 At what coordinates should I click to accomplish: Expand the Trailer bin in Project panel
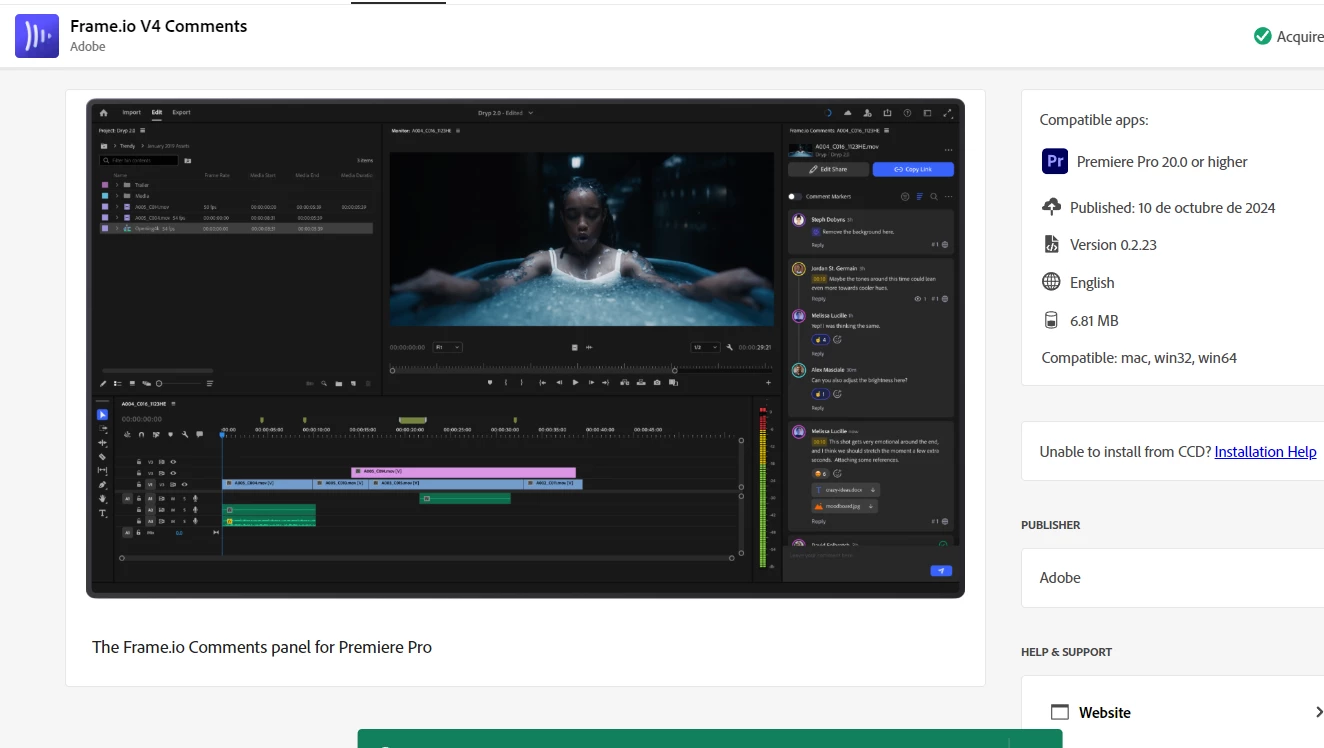[x=116, y=185]
